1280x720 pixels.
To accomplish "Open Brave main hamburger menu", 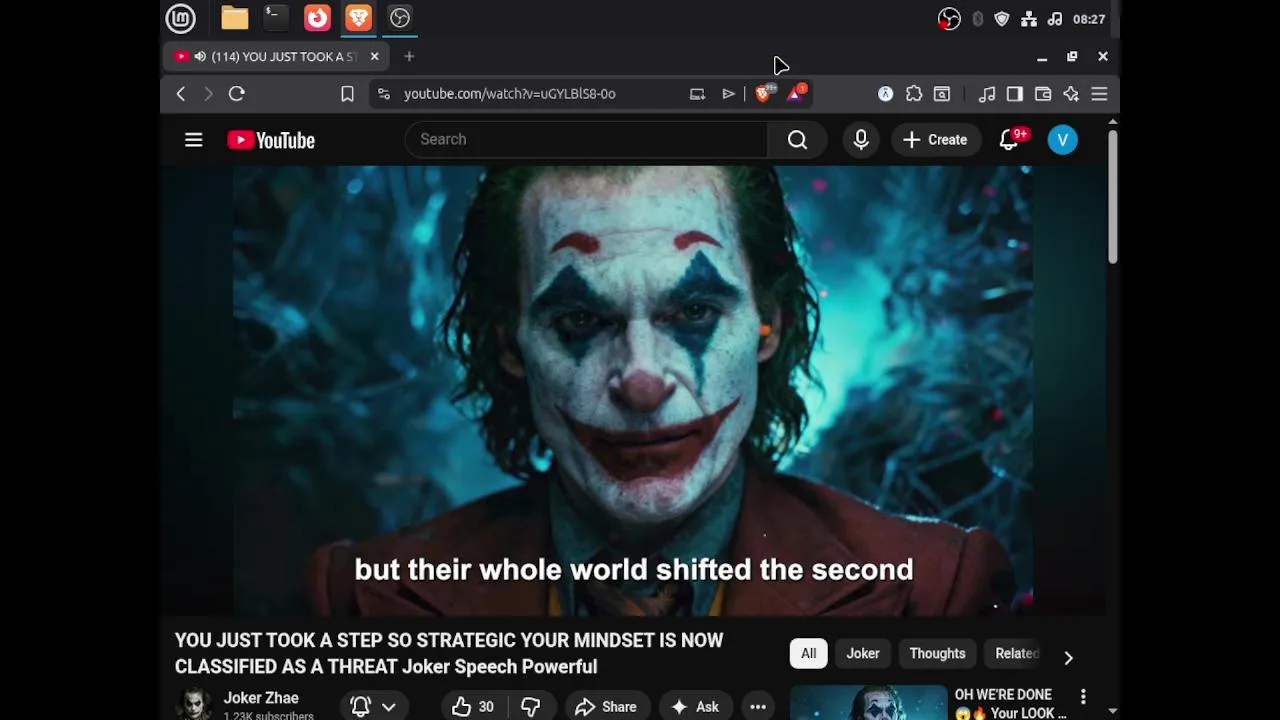I will 1099,94.
